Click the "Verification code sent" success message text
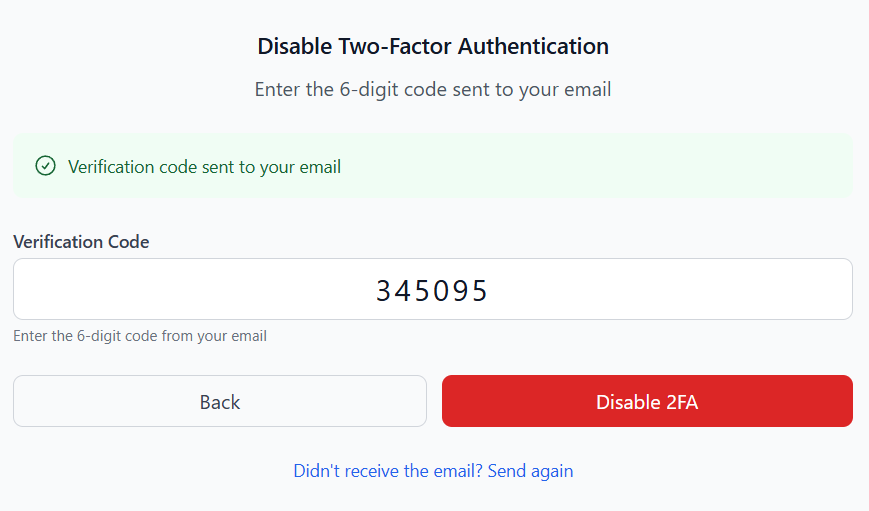Viewport: 869px width, 511px height. 204,167
